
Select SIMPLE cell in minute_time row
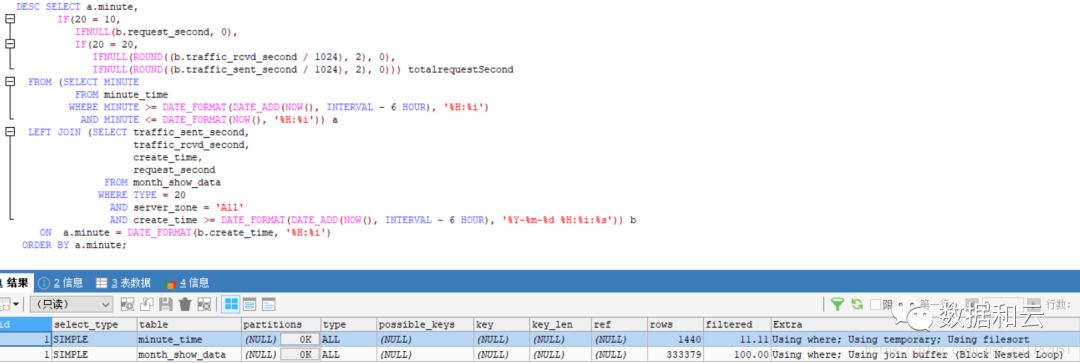(94, 340)
